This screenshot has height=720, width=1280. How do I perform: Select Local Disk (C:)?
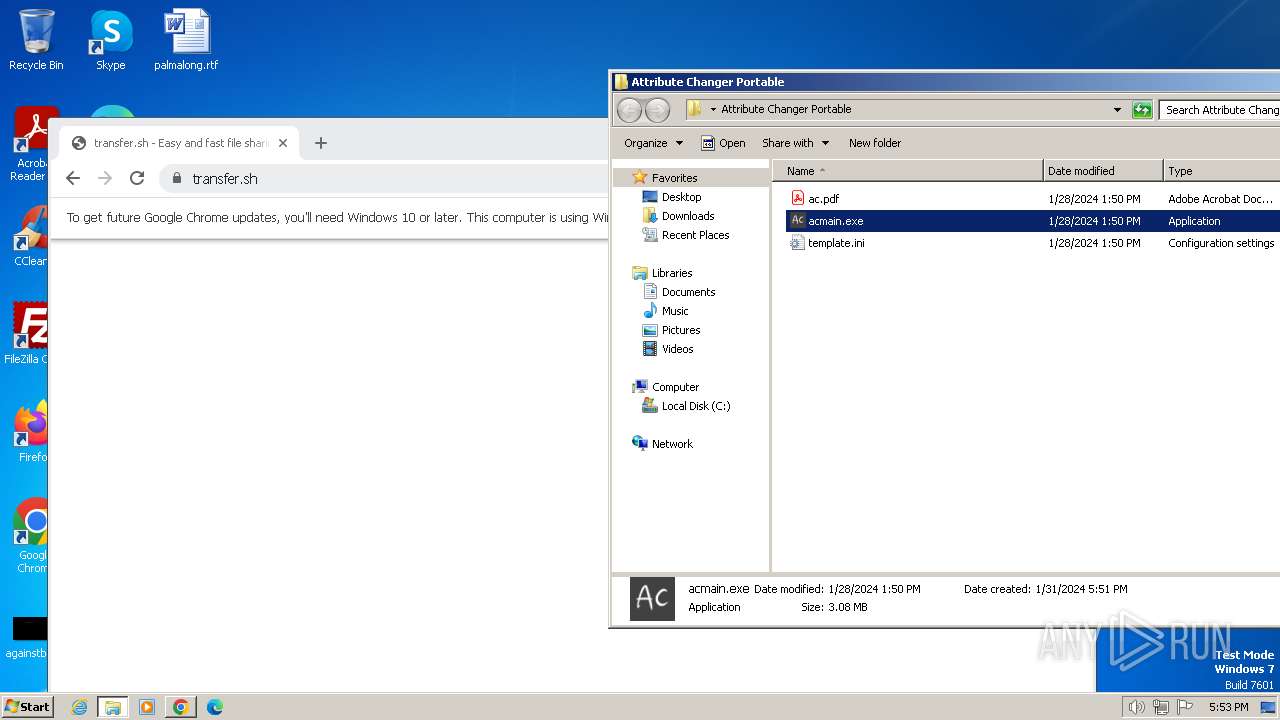click(x=695, y=406)
